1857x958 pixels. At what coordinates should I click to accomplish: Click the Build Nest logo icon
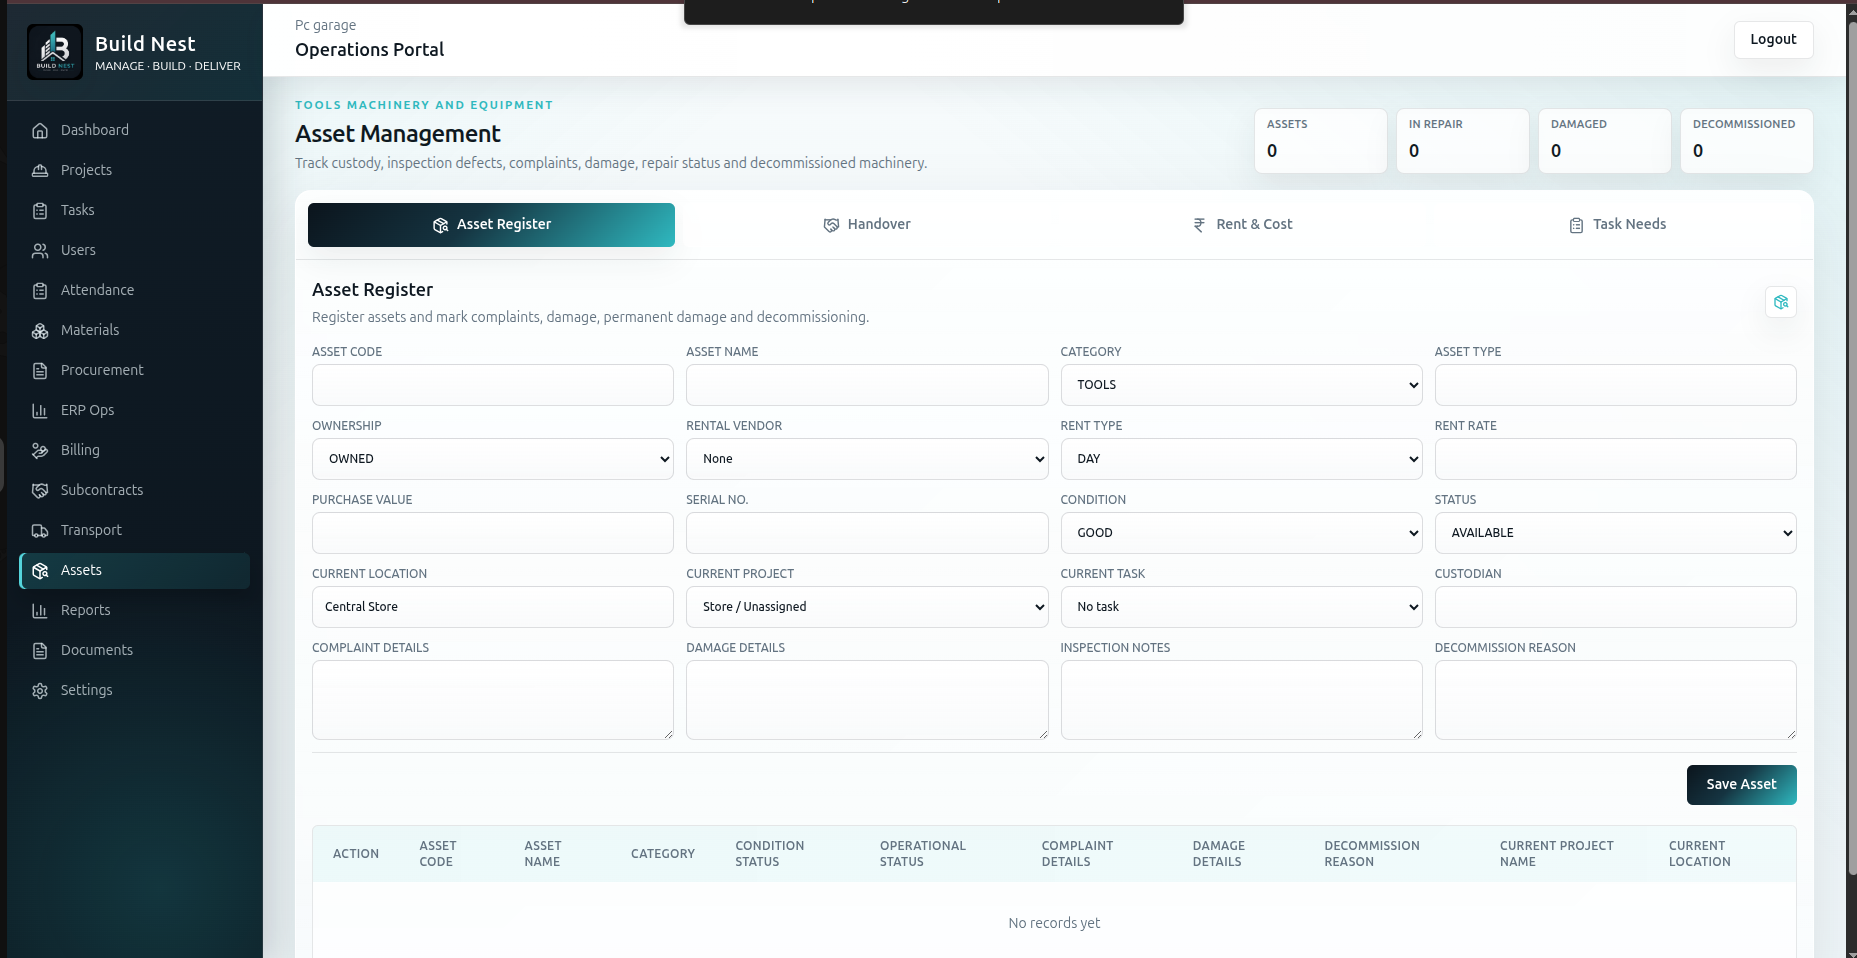(x=55, y=52)
